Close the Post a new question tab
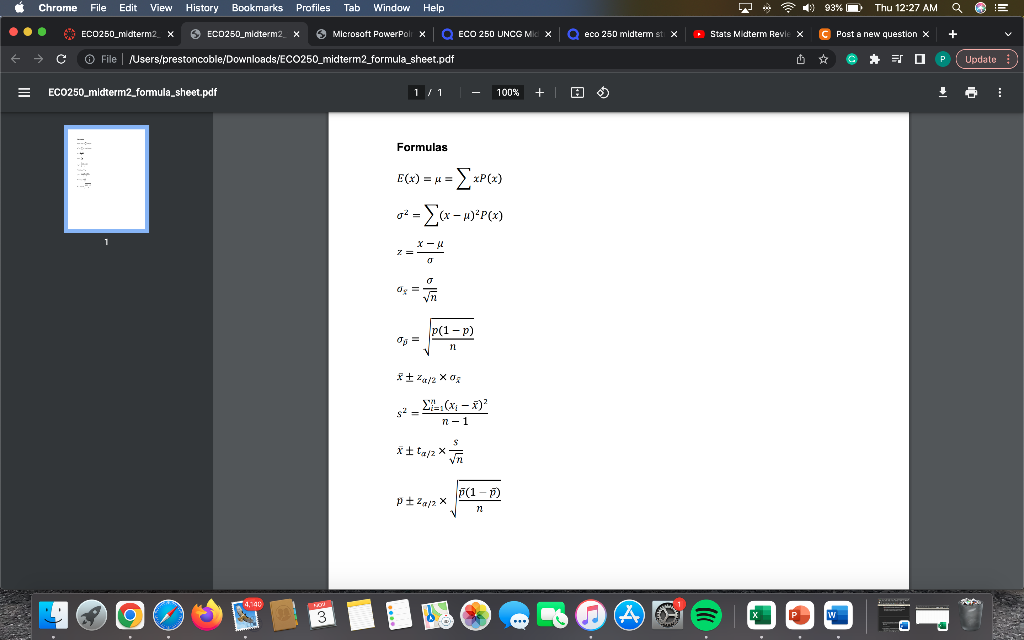1024x640 pixels. click(x=925, y=34)
